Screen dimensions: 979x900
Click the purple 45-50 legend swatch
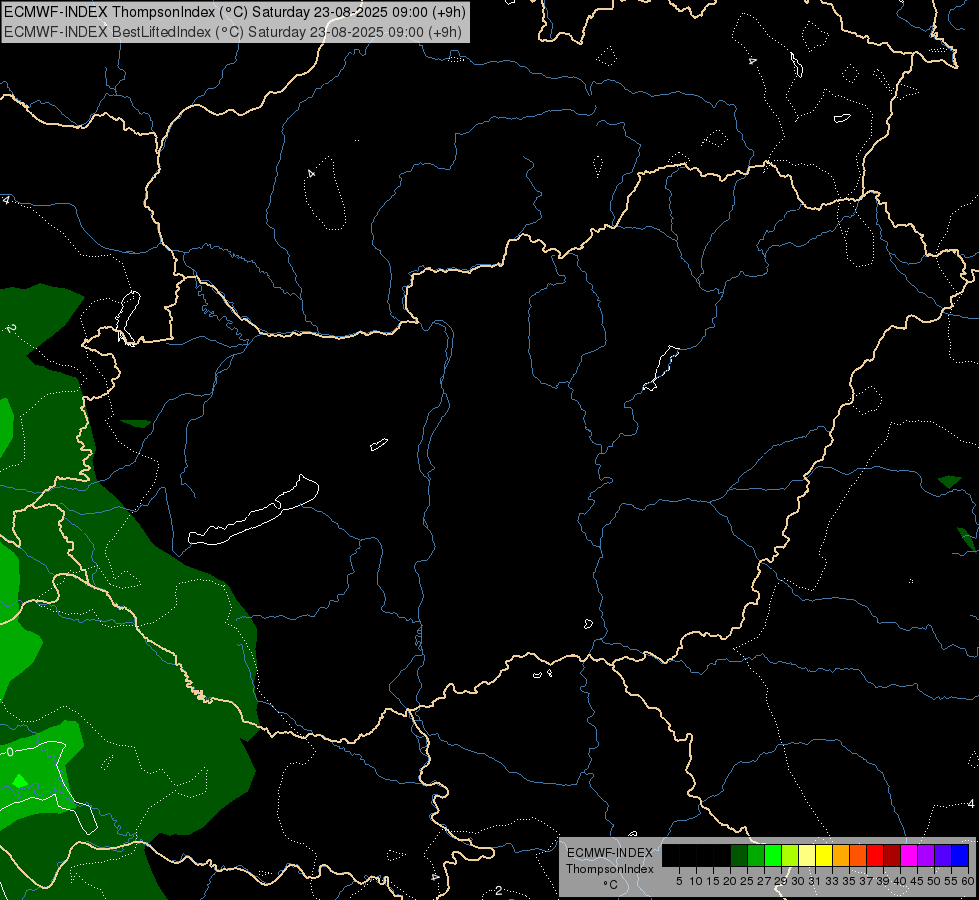(x=926, y=855)
